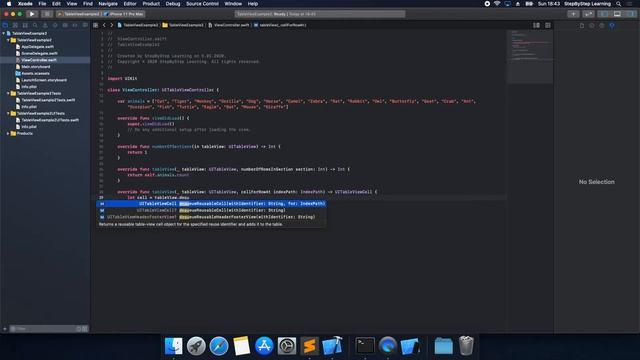Toggle the Inspectors panel visibility
The image size is (640, 360).
[631, 14]
